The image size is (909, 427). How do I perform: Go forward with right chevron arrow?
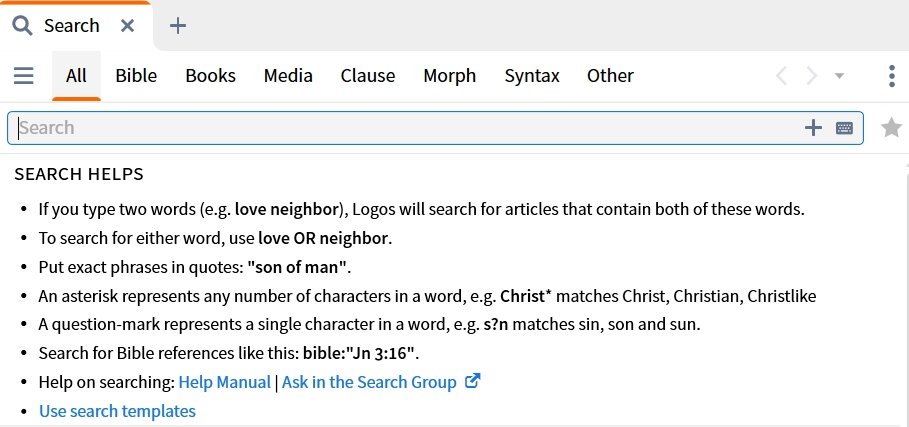tap(812, 76)
